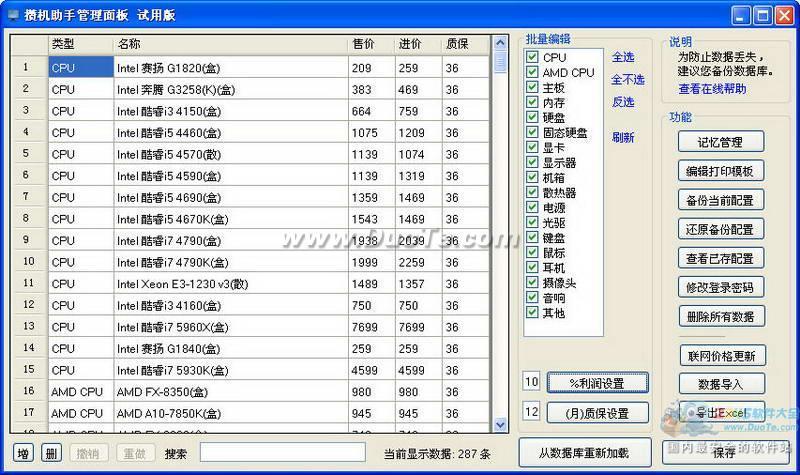Click the 删 delete row button
Image resolution: width=800 pixels, height=475 pixels.
[51, 453]
